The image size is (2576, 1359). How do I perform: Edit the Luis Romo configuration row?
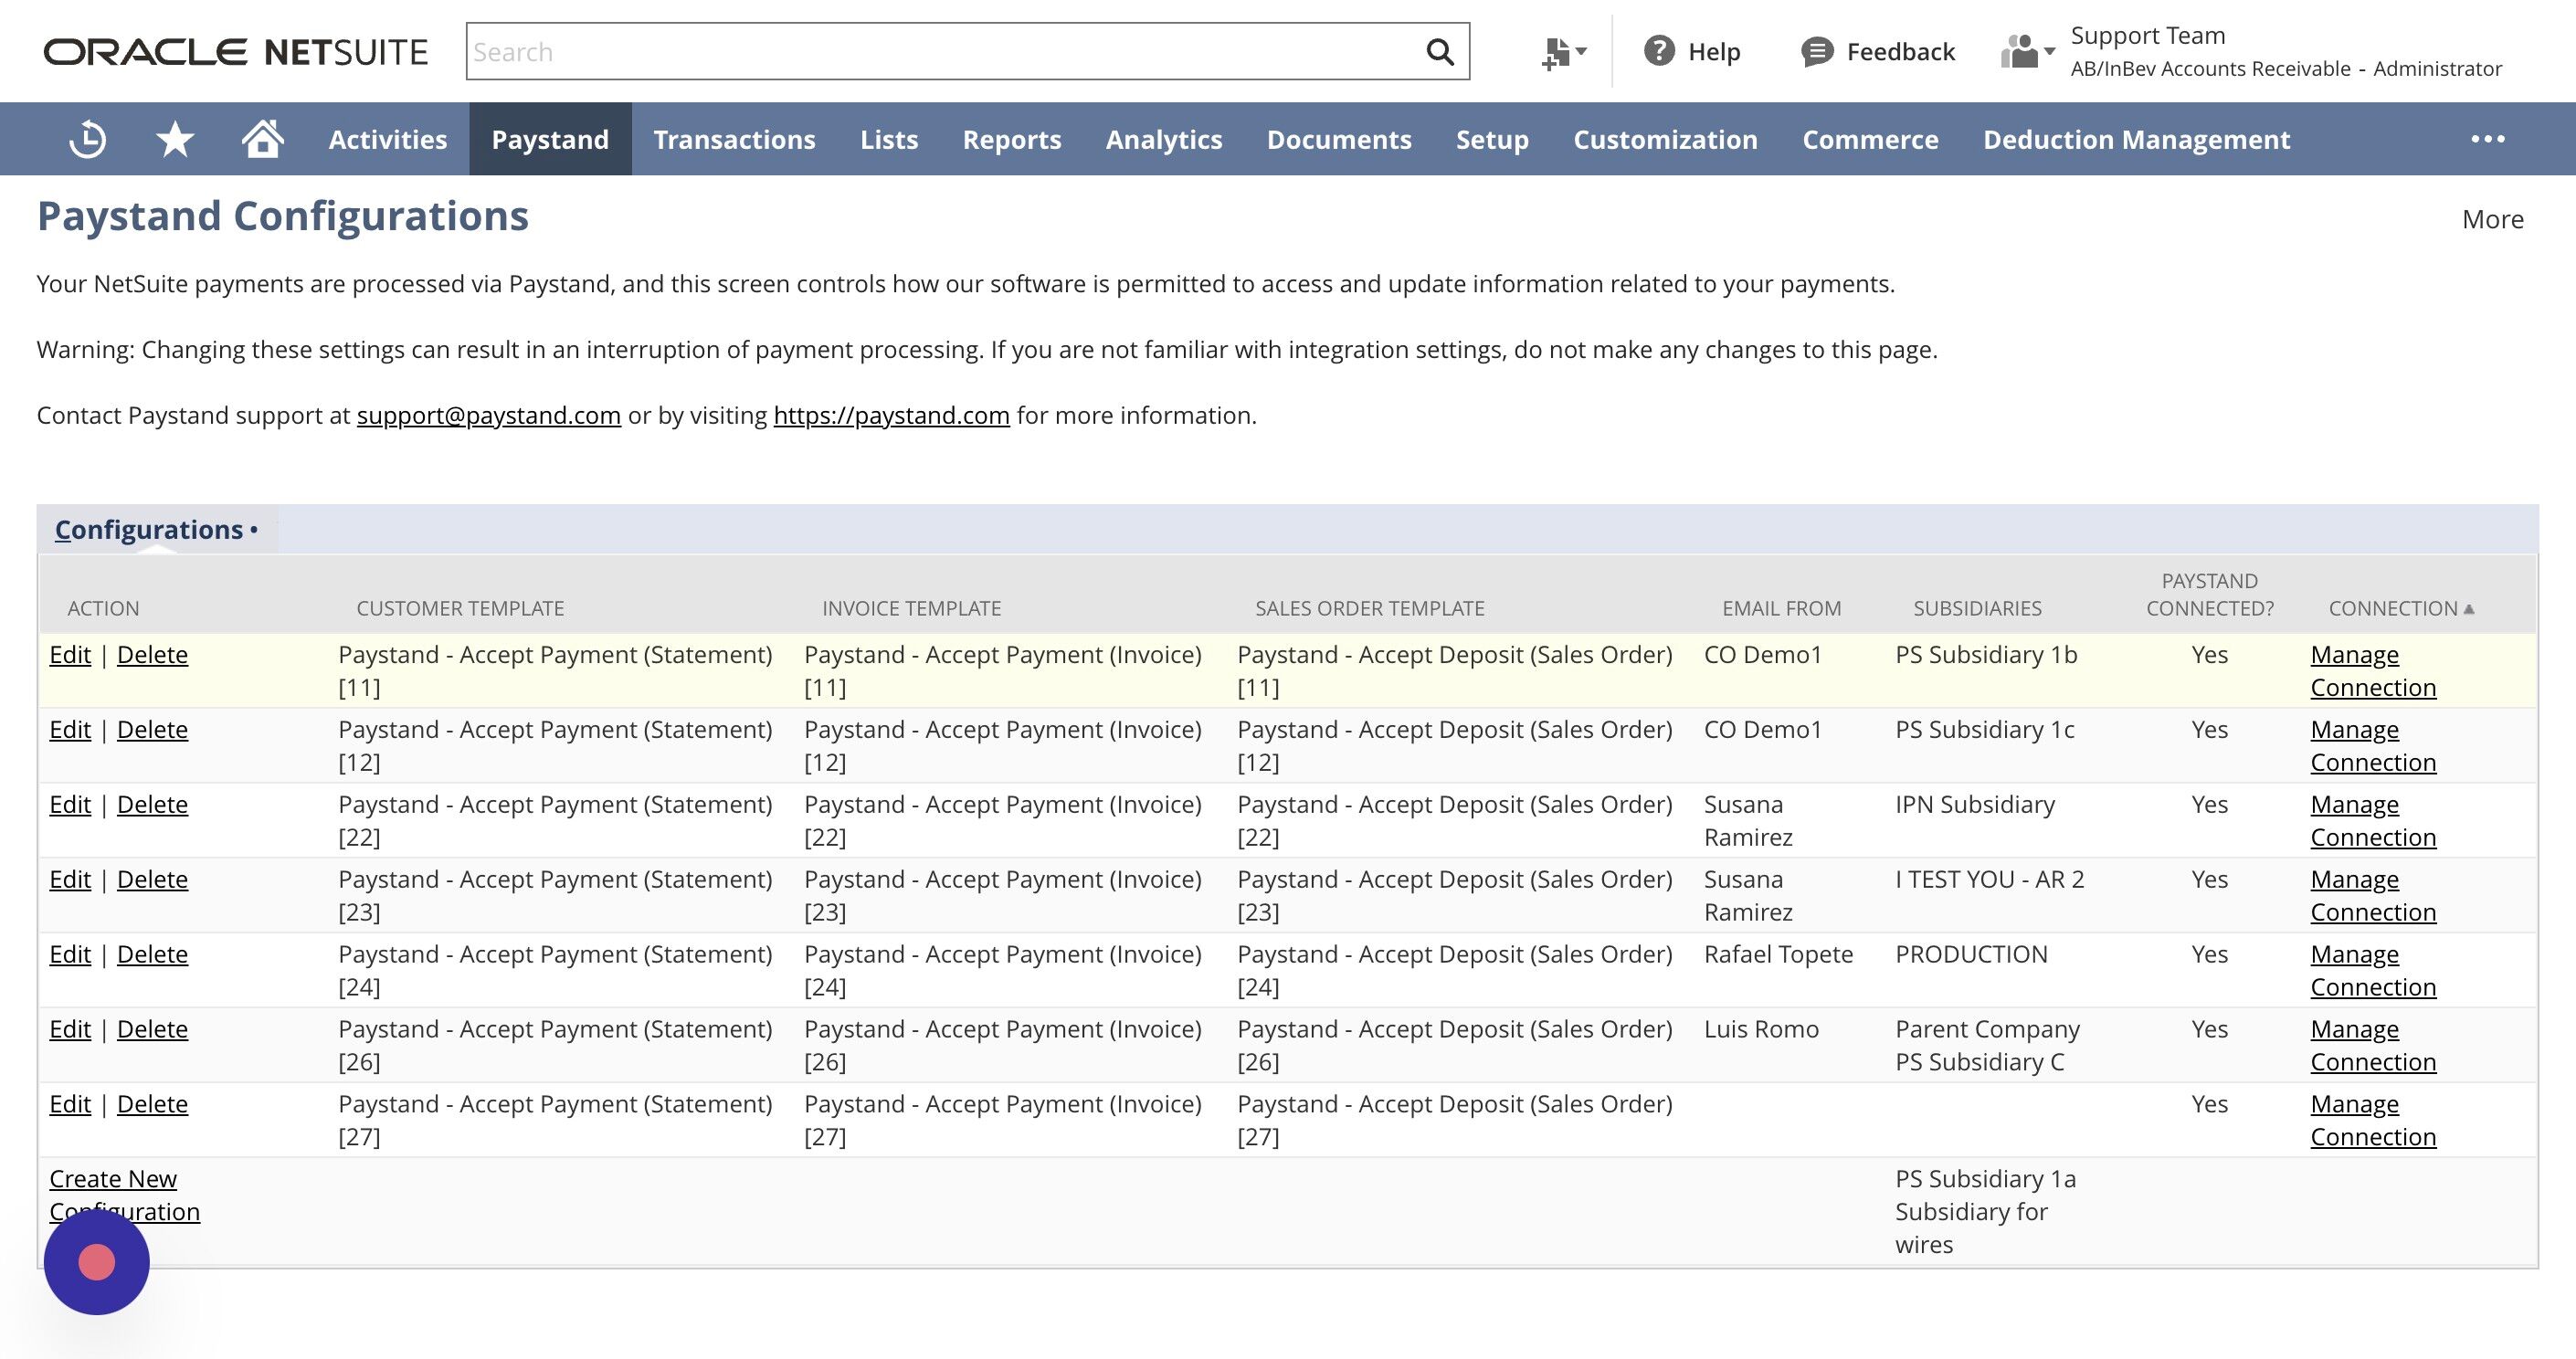[70, 1029]
